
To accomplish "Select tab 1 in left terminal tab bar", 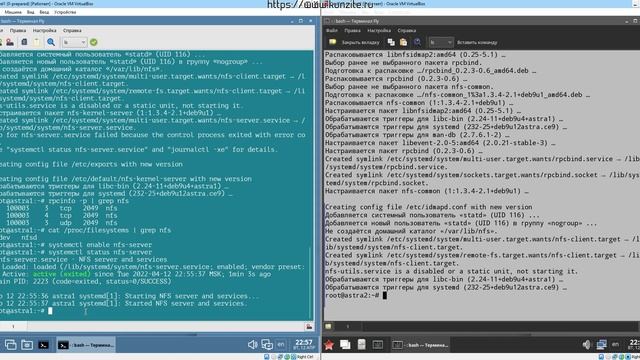I will coord(13,326).
